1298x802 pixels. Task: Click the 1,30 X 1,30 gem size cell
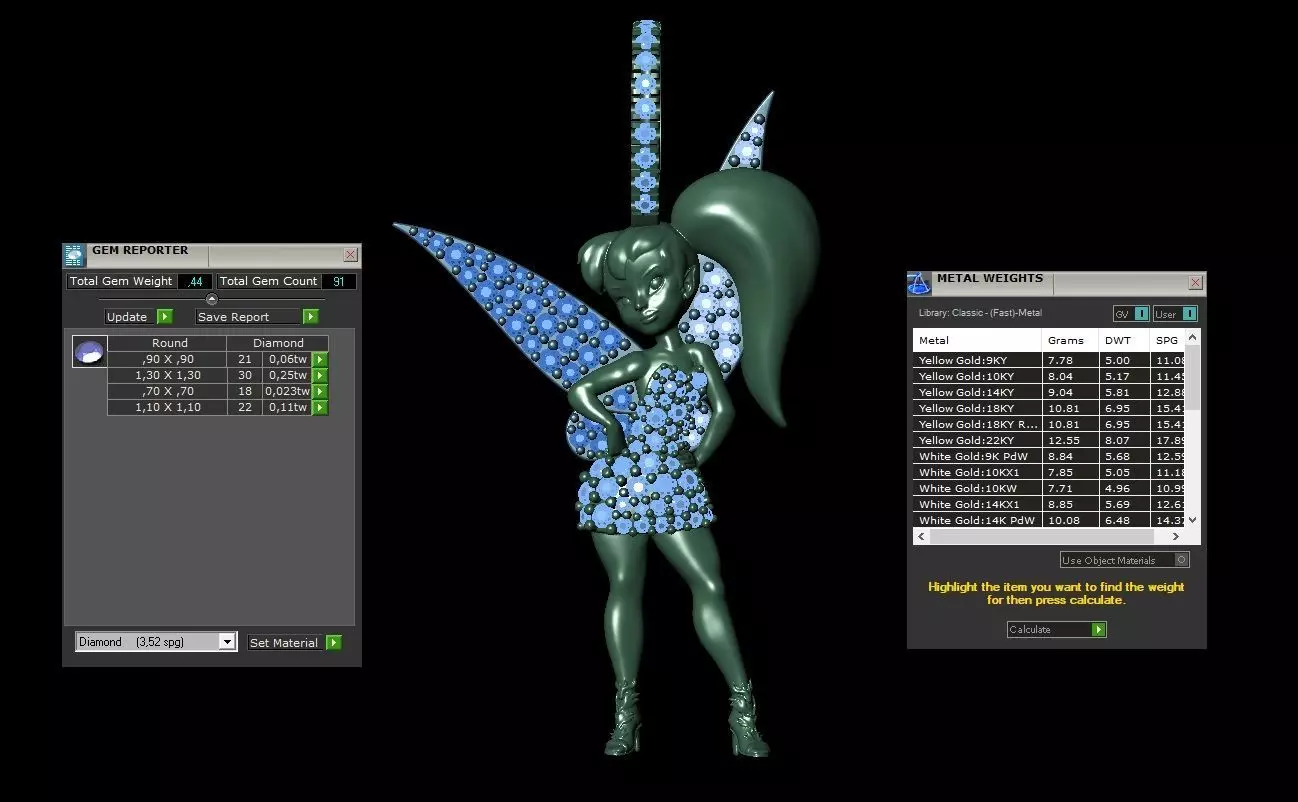[167, 375]
